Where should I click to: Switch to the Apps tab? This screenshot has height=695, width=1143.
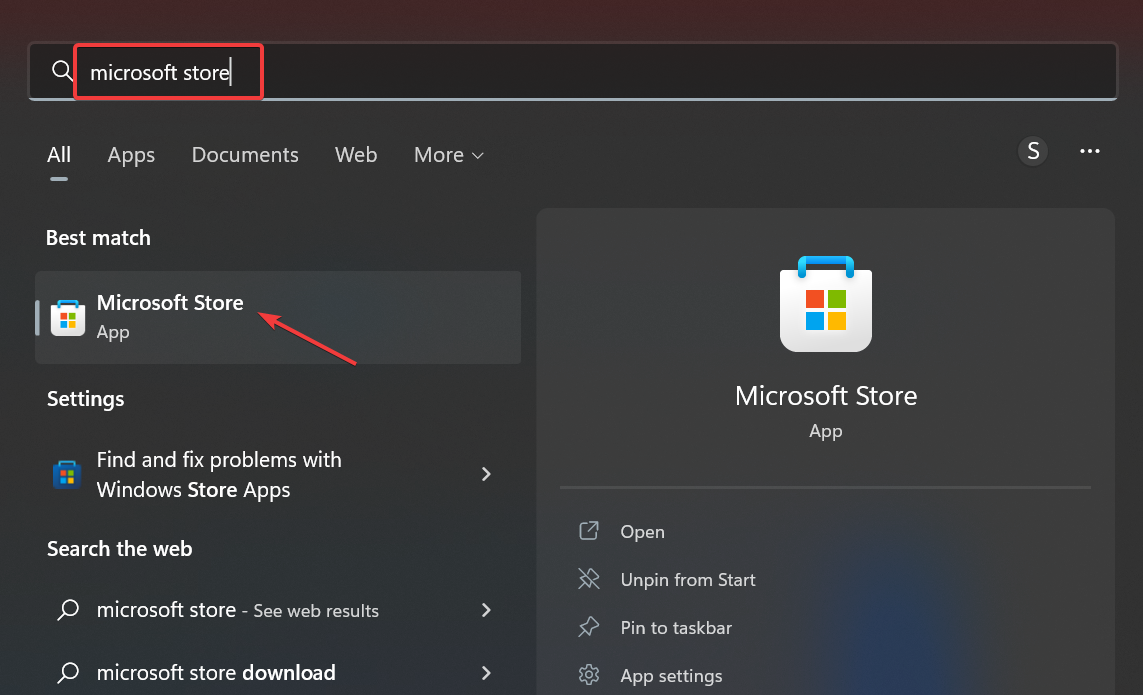(x=131, y=155)
